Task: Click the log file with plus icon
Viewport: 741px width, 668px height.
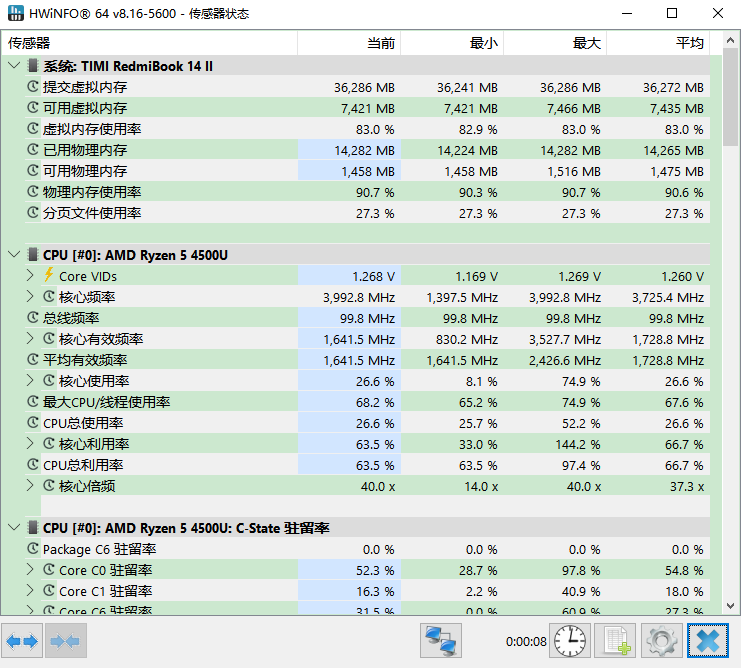Action: (615, 641)
